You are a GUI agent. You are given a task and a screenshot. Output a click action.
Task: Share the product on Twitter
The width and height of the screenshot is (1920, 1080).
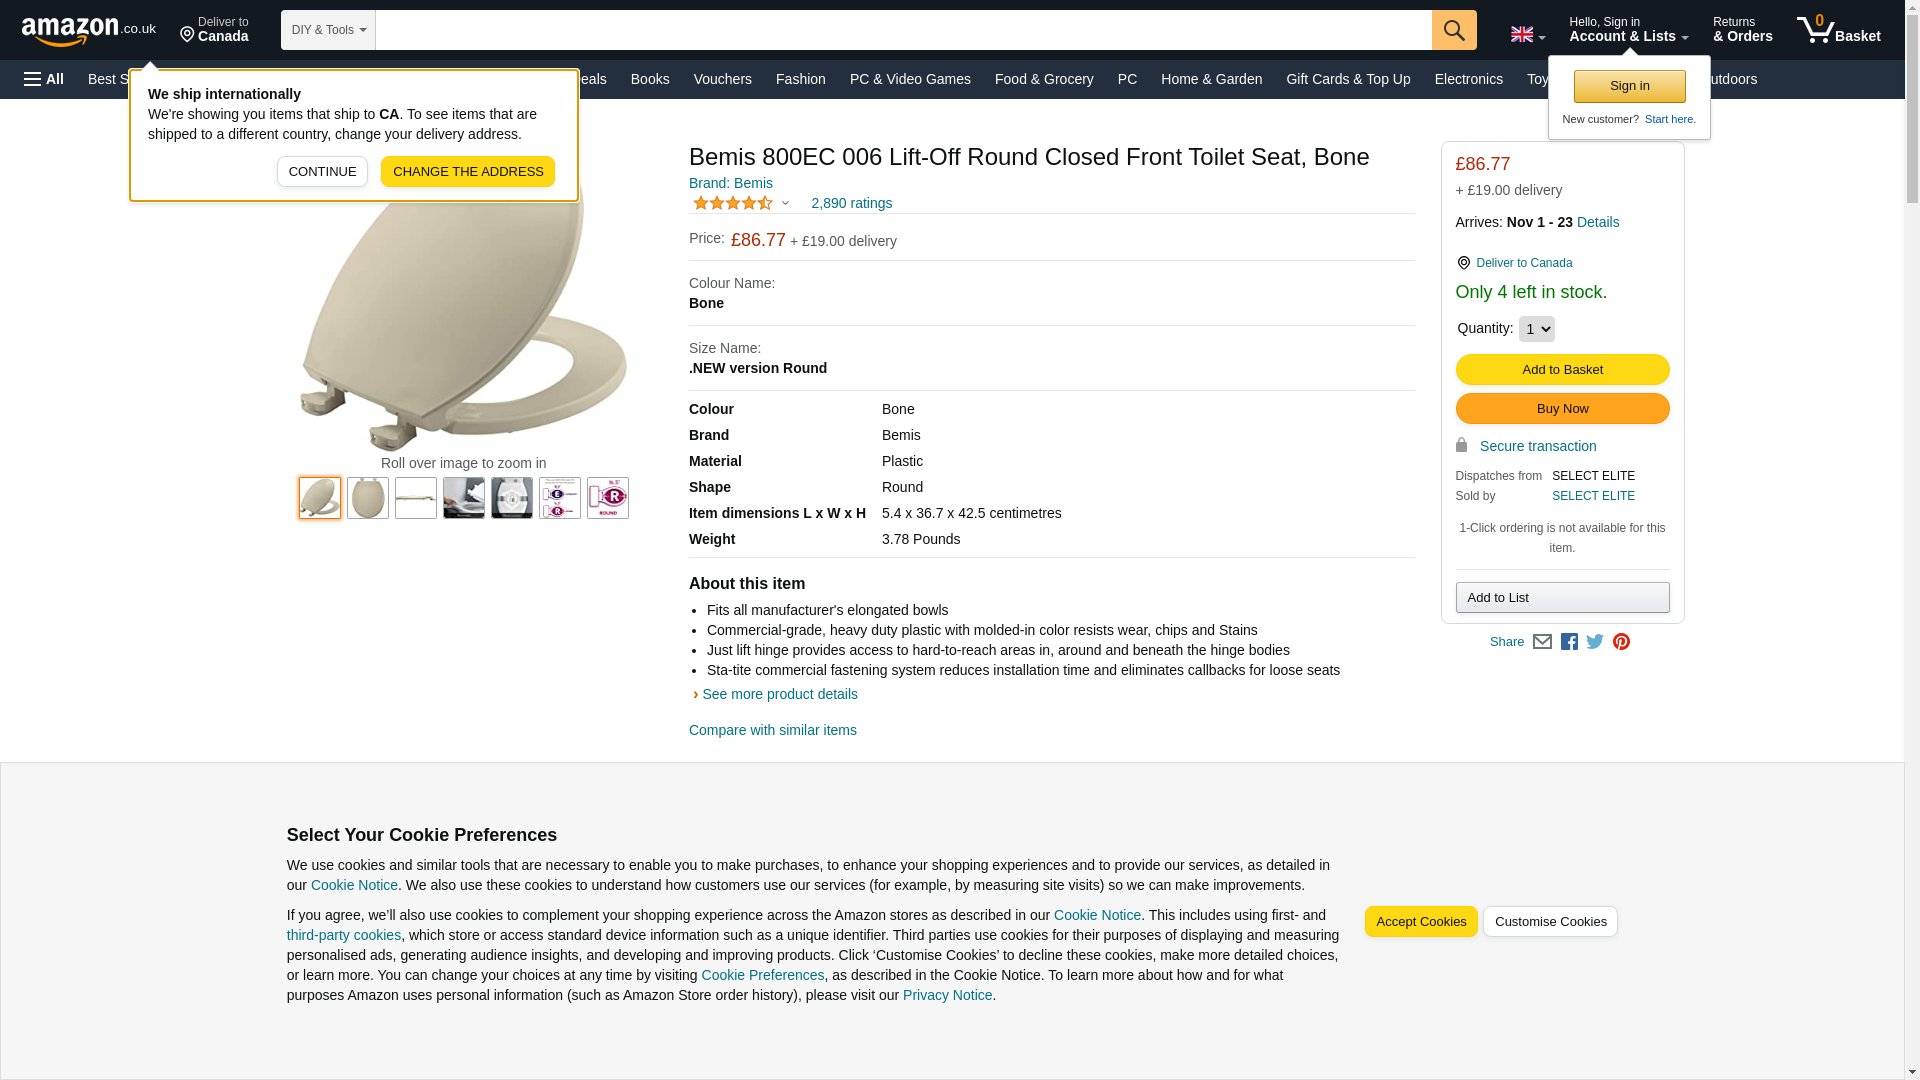pos(1595,642)
